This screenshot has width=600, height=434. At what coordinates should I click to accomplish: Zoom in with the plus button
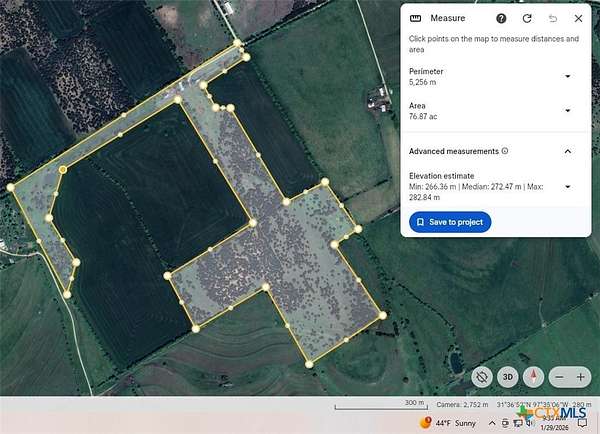581,377
